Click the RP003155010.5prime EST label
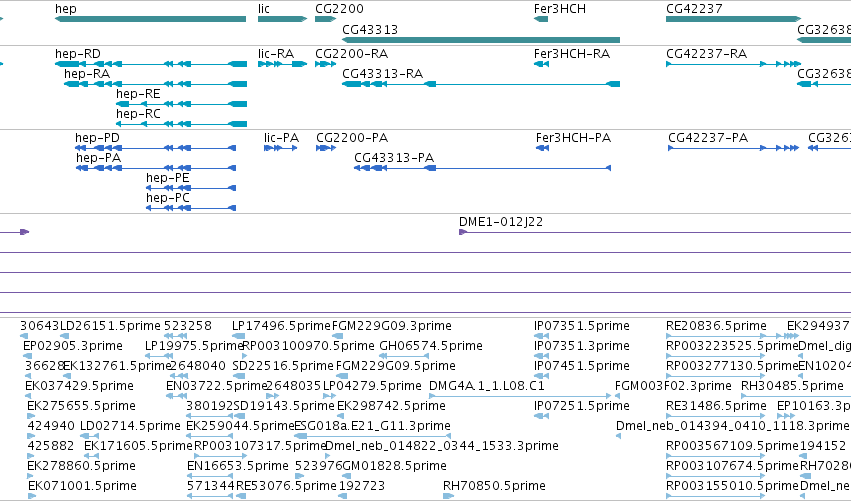Viewport: 851px width, 501px height. point(733,486)
